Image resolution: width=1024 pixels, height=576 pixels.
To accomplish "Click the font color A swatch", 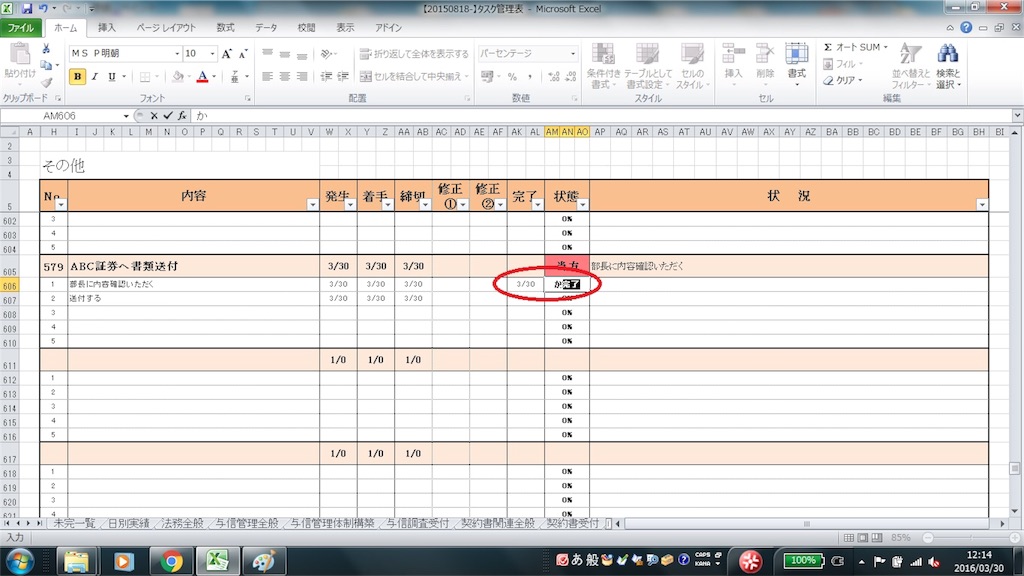I will pyautogui.click(x=202, y=76).
